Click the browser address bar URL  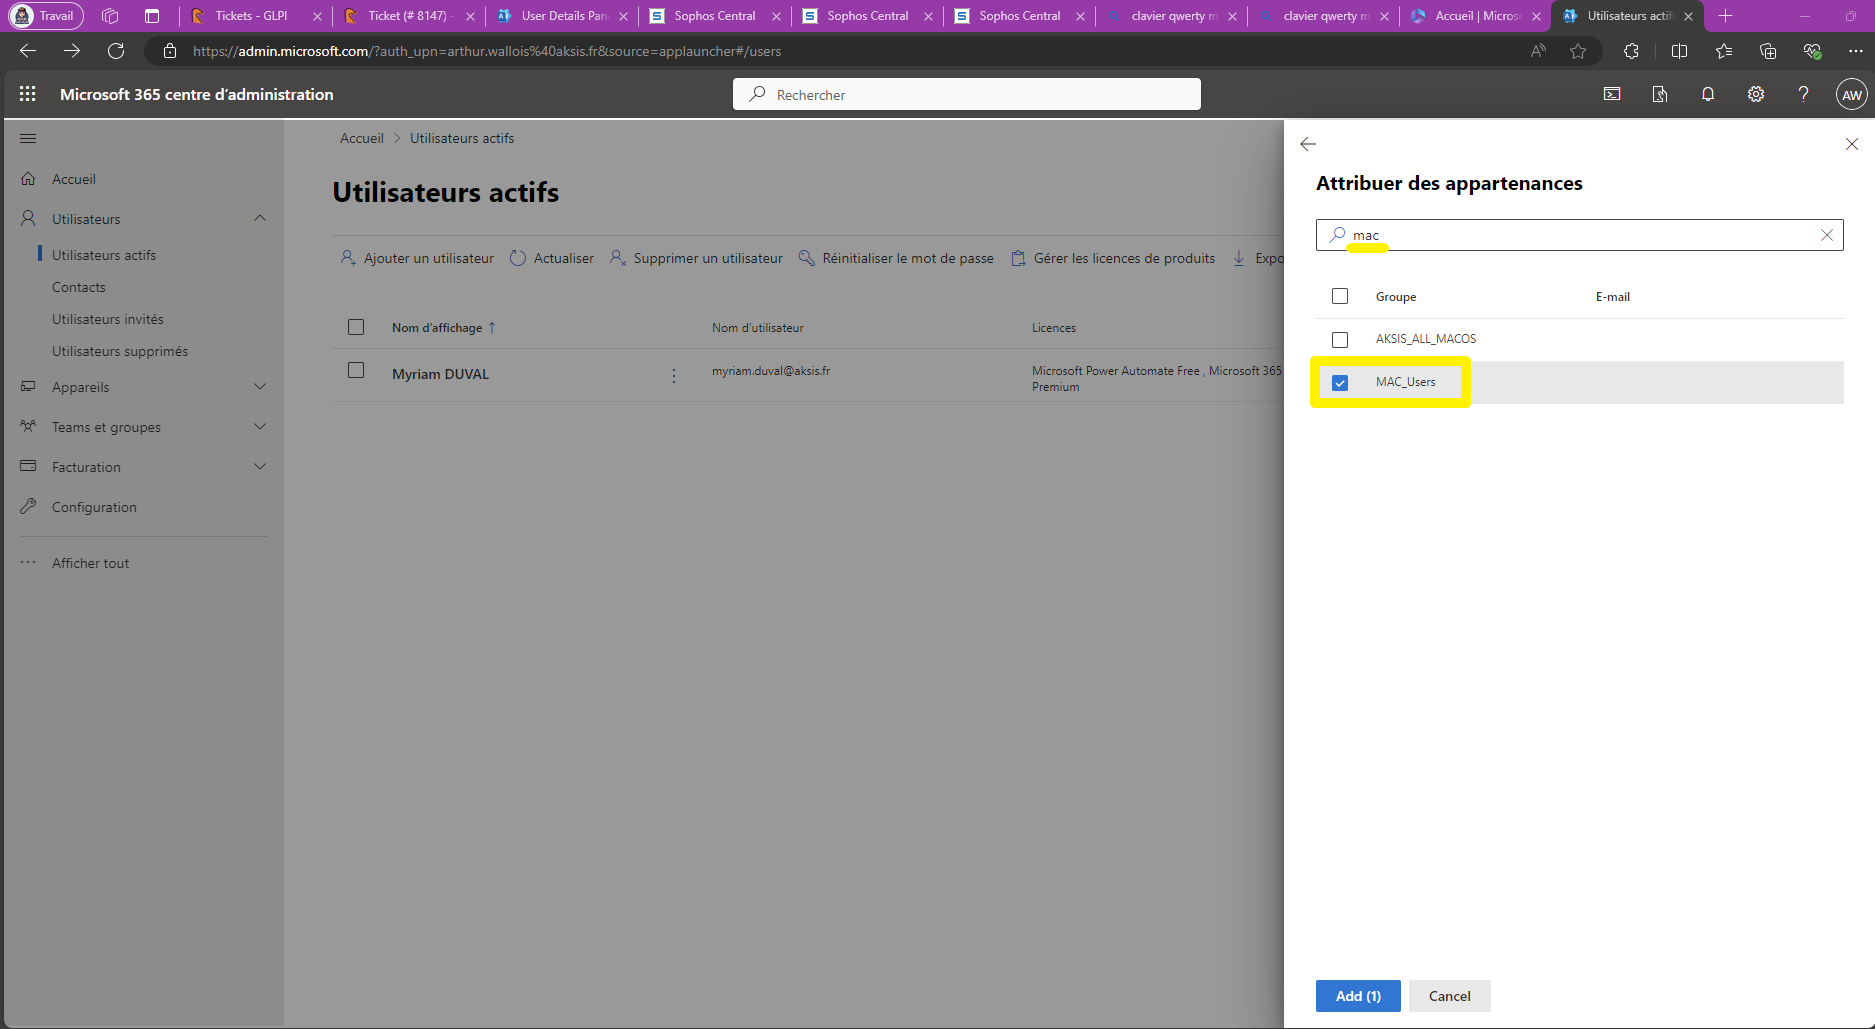pyautogui.click(x=487, y=51)
